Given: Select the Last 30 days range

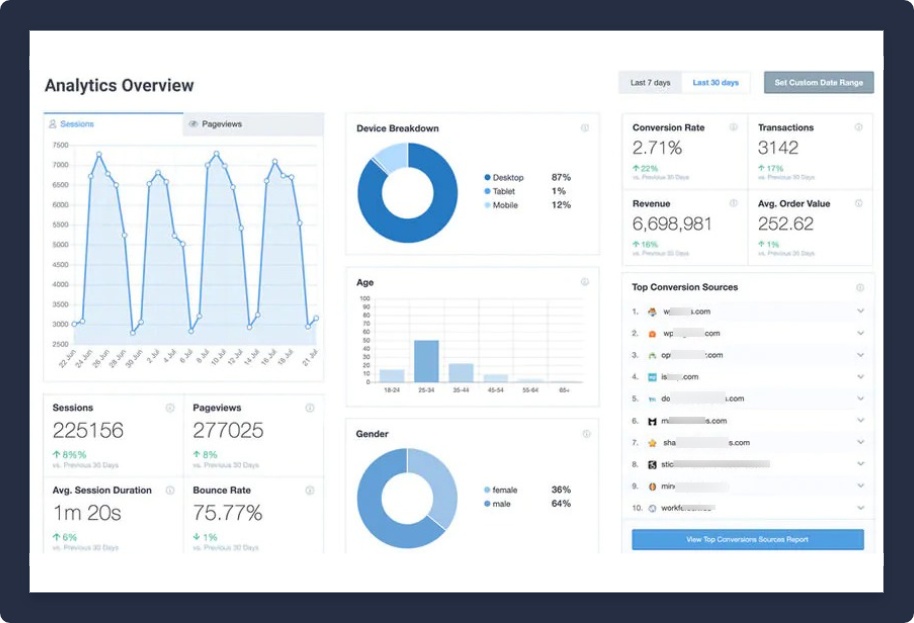Looking at the screenshot, I should pos(716,82).
